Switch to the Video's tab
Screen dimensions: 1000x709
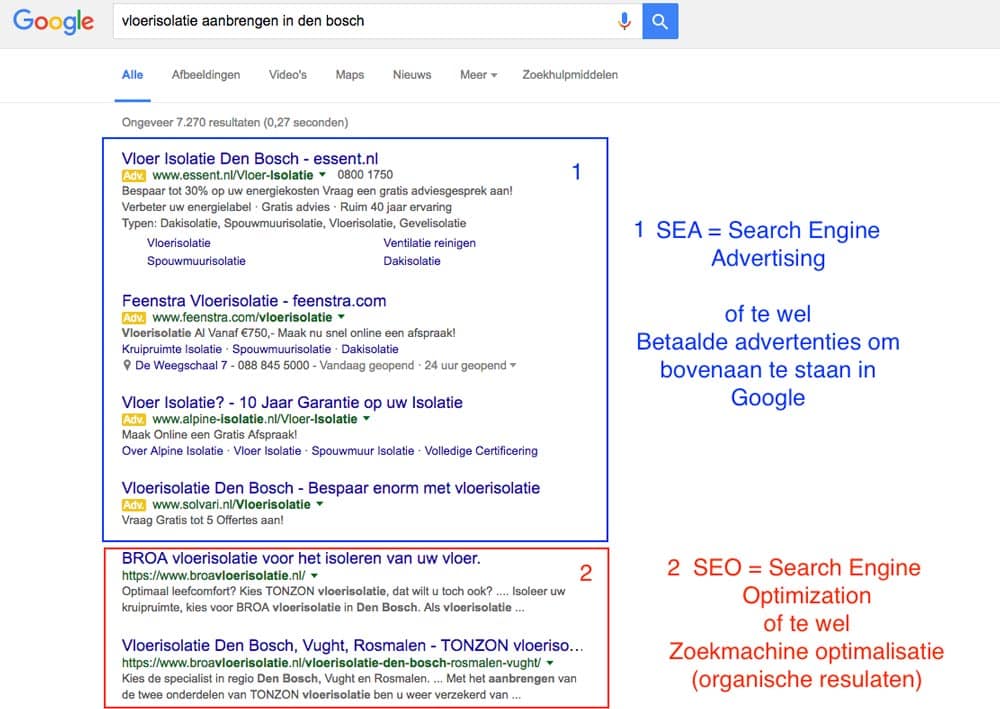(x=288, y=75)
